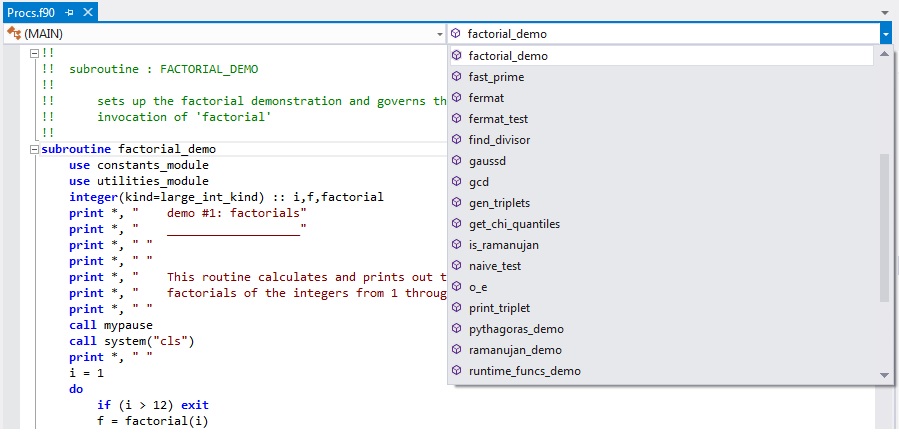Viewport: 899px width, 433px height.
Task: Close the Procs.f90 tab
Action: pos(87,12)
